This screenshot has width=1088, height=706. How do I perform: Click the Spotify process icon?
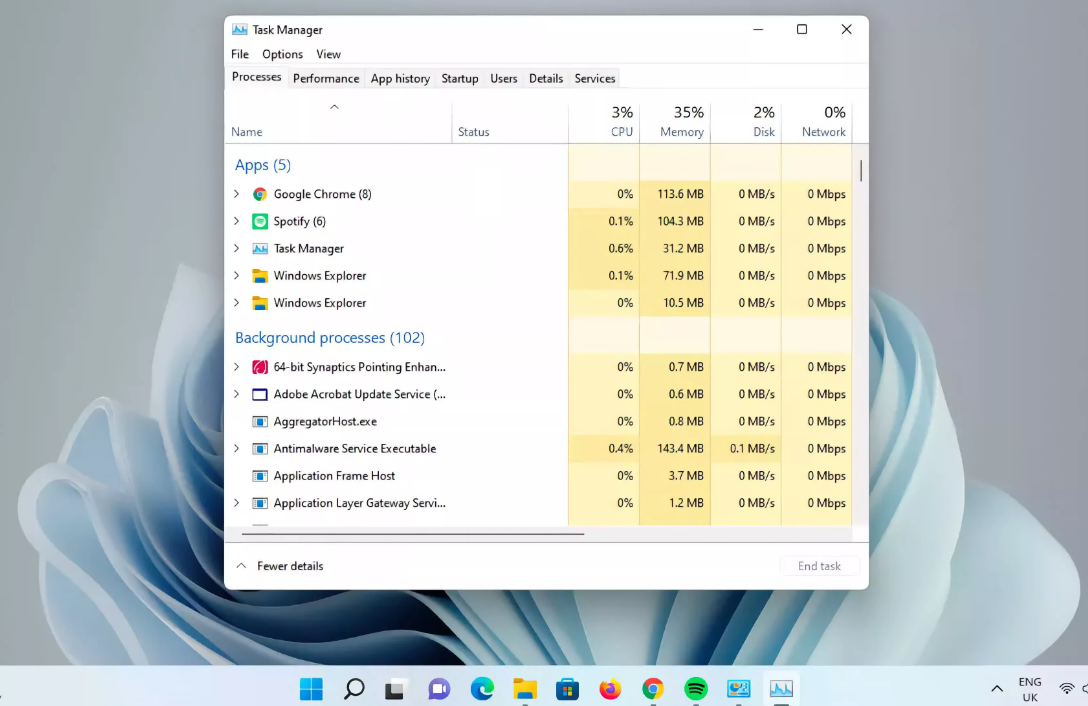click(260, 221)
